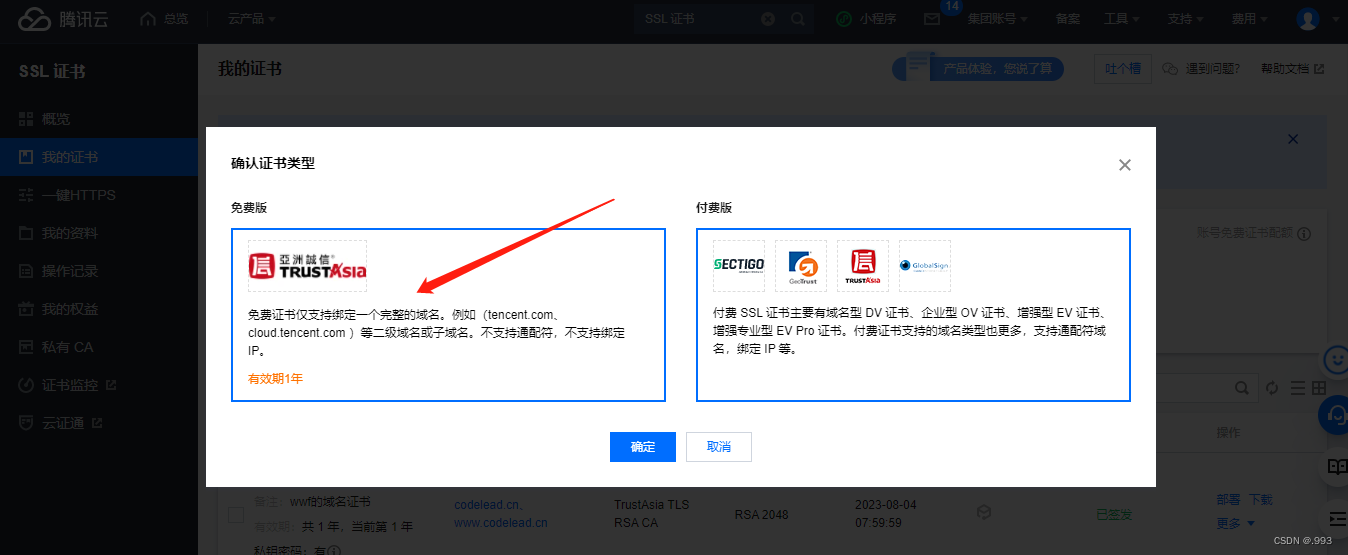The image size is (1348, 555).
Task: Click the 有效期1年 text
Action: click(275, 379)
